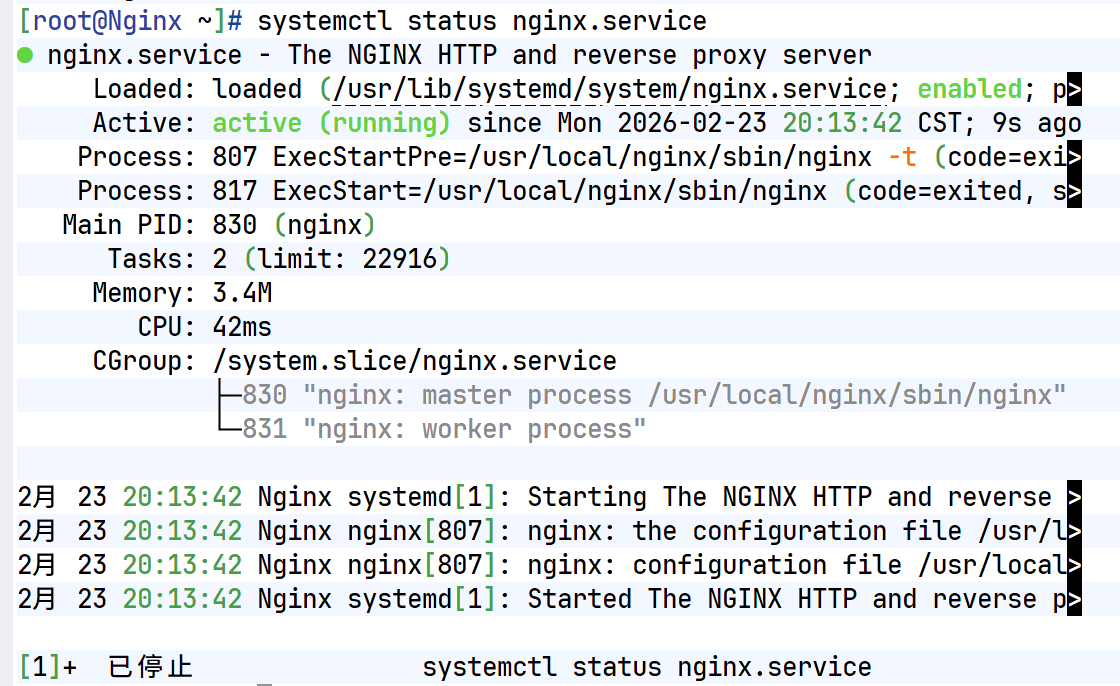Click the ExecStartPre path for process 807
Screen dimensions: 1120x686
tap(670, 157)
